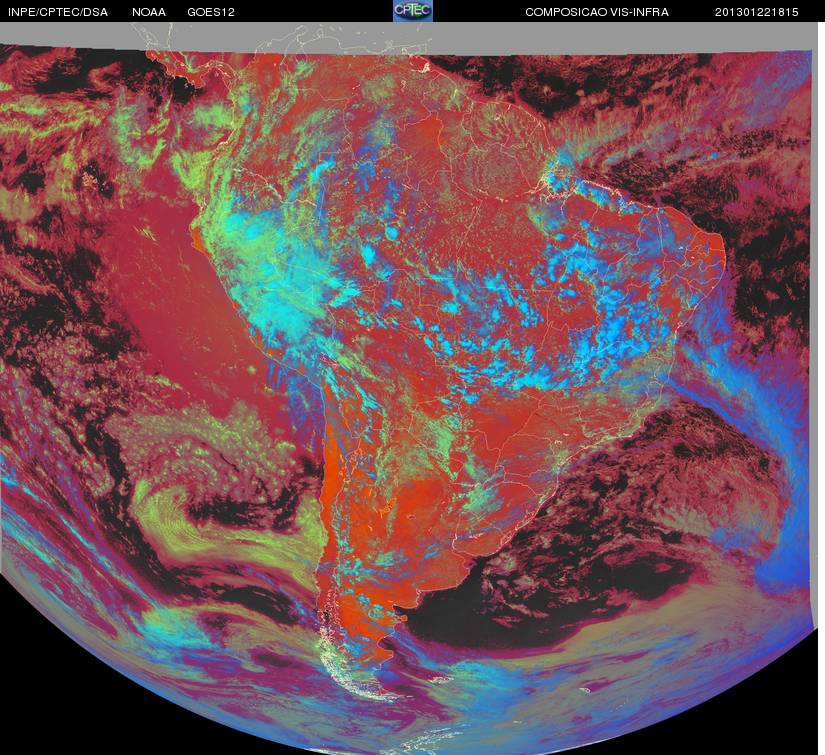This screenshot has height=755, width=825.
Task: Select the GOES12 satellite label
Action: point(211,12)
